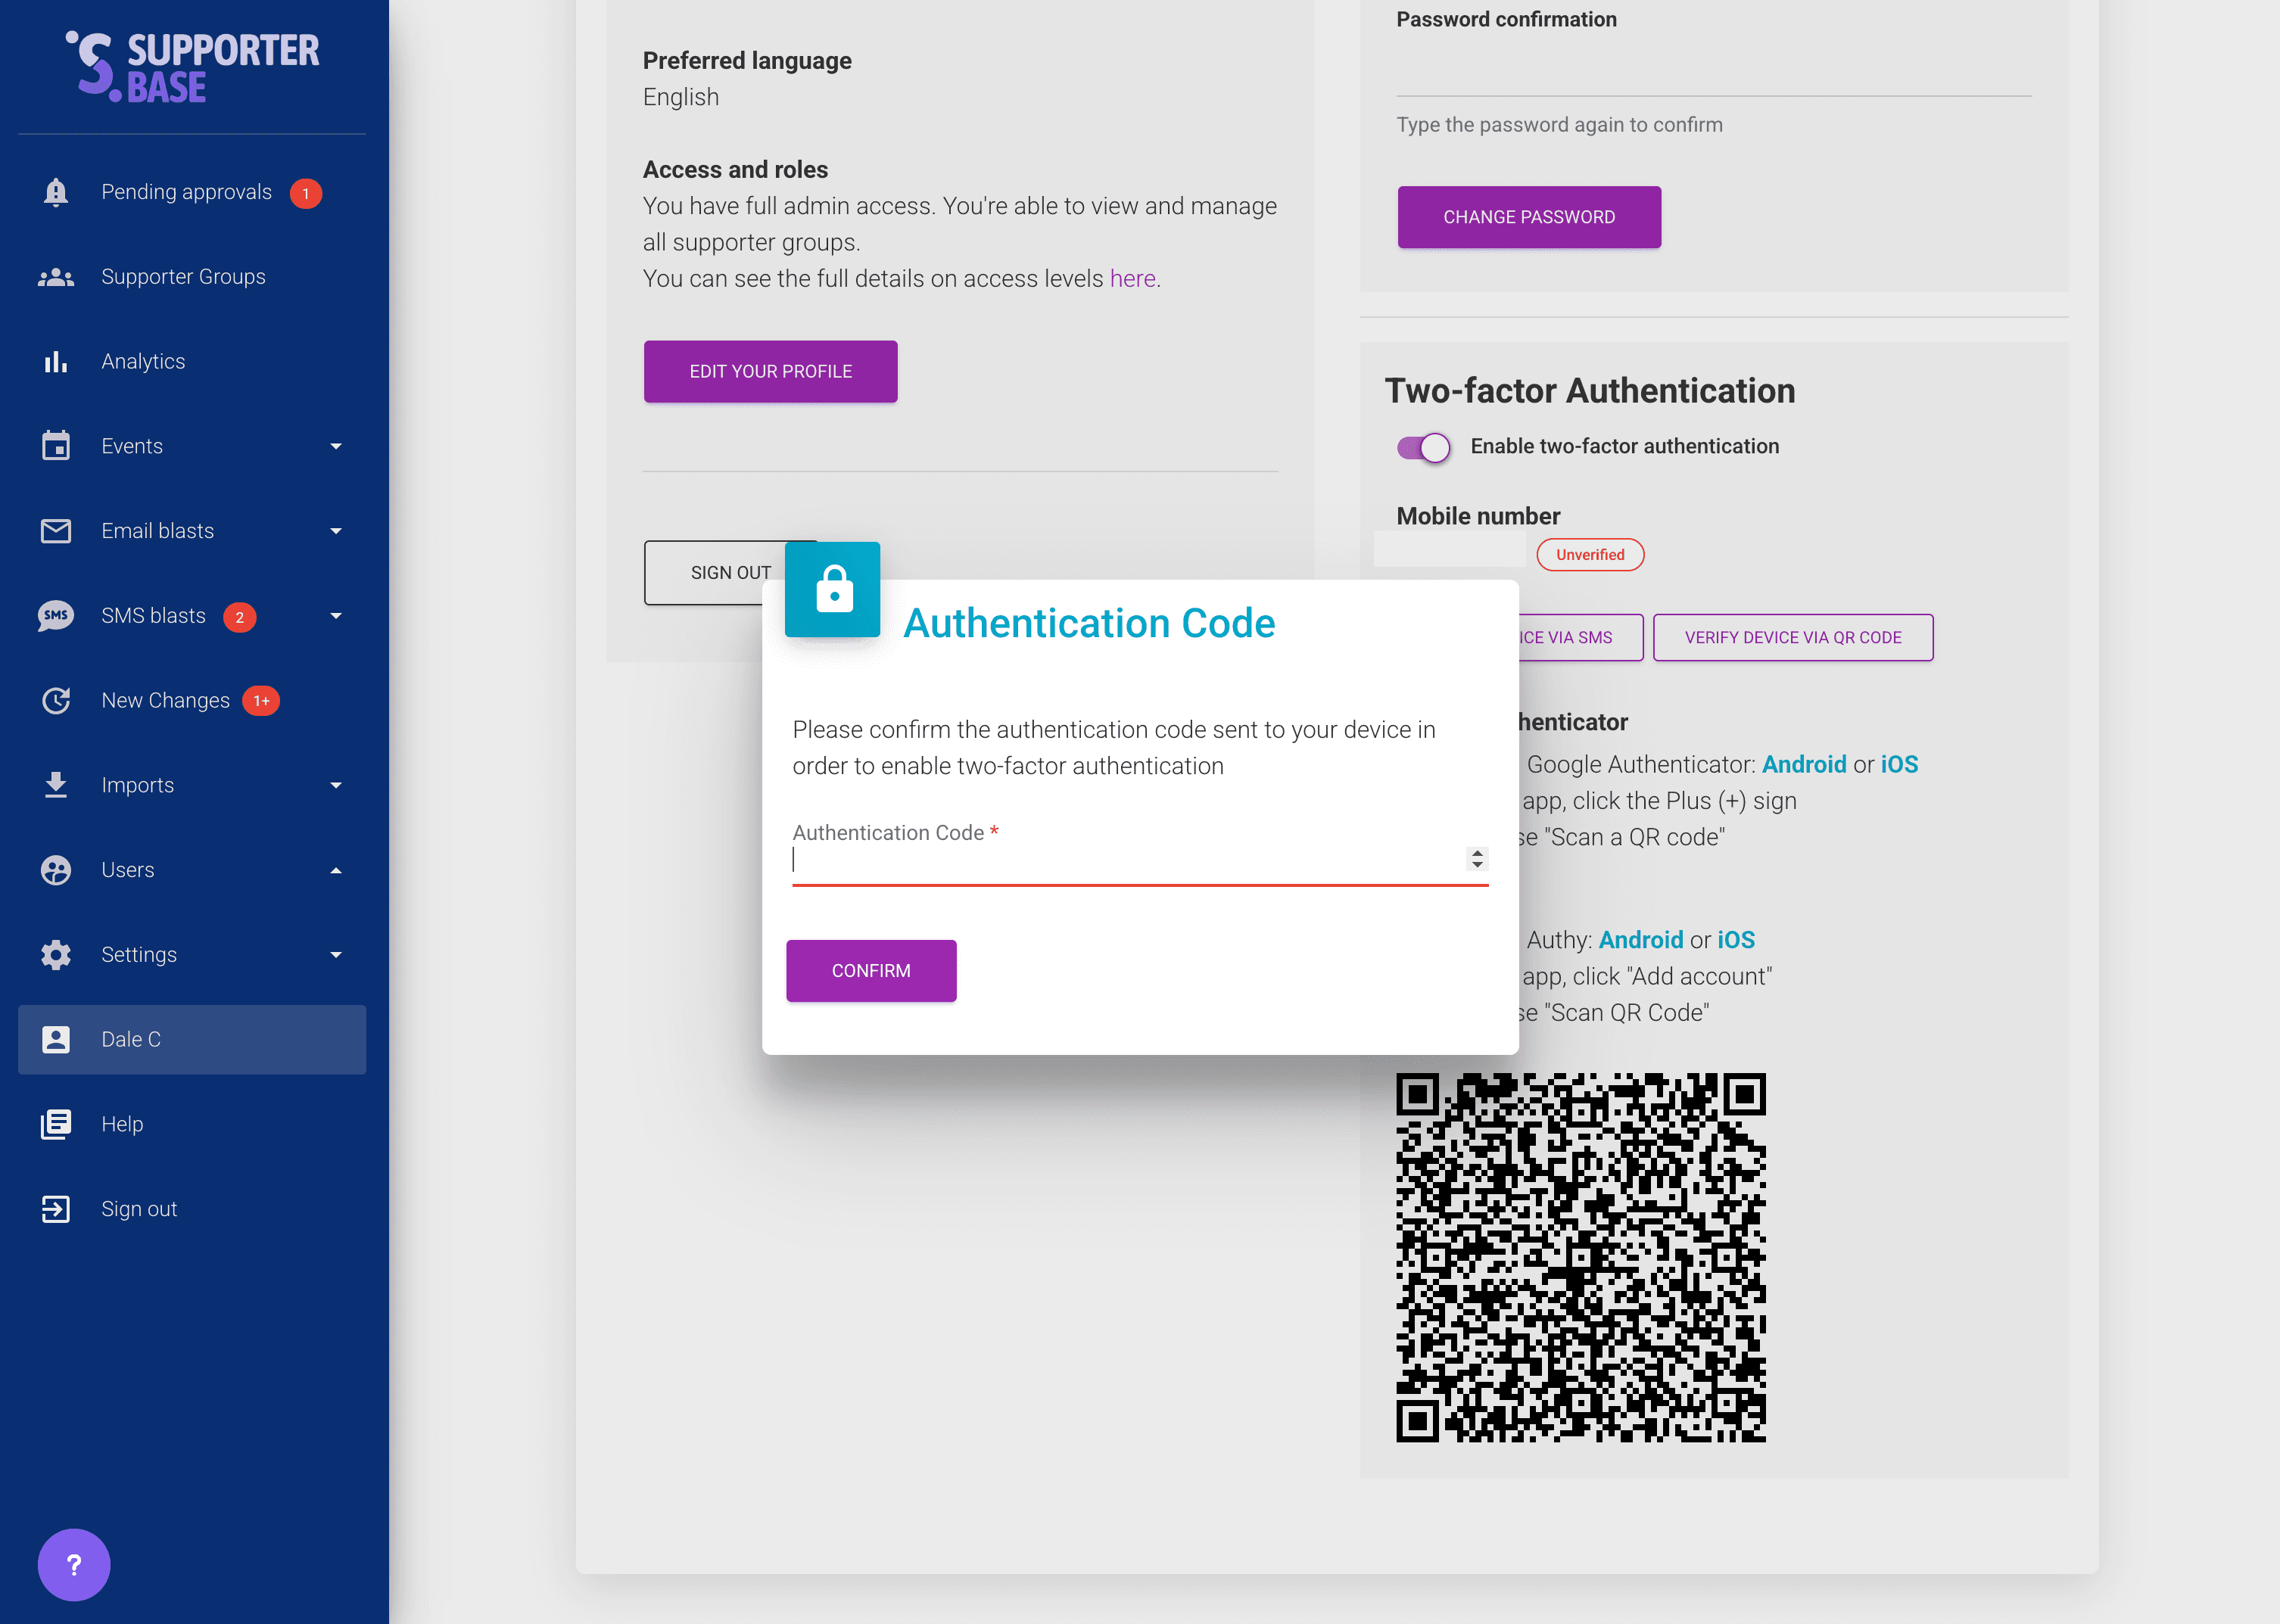
Task: Click Verify Device via QR Code button
Action: (x=1792, y=638)
